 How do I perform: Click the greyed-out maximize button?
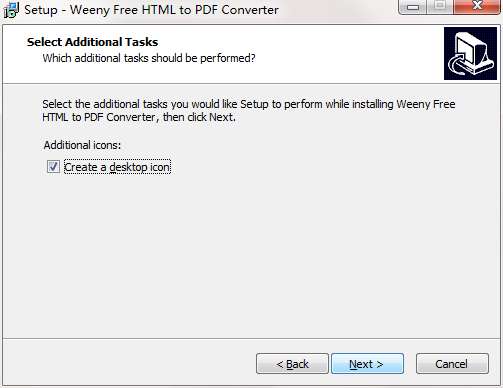[440, 7]
